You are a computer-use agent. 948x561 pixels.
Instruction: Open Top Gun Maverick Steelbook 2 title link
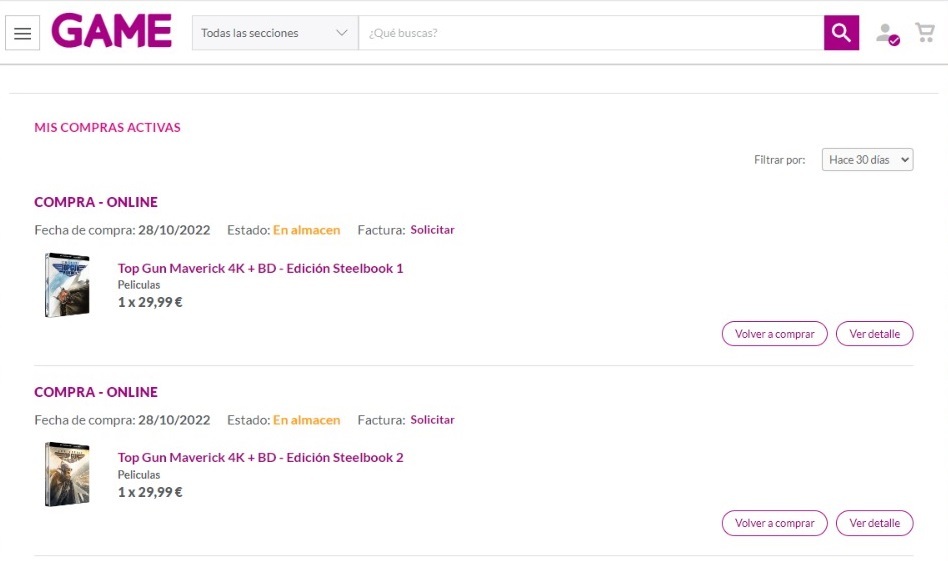(x=260, y=458)
